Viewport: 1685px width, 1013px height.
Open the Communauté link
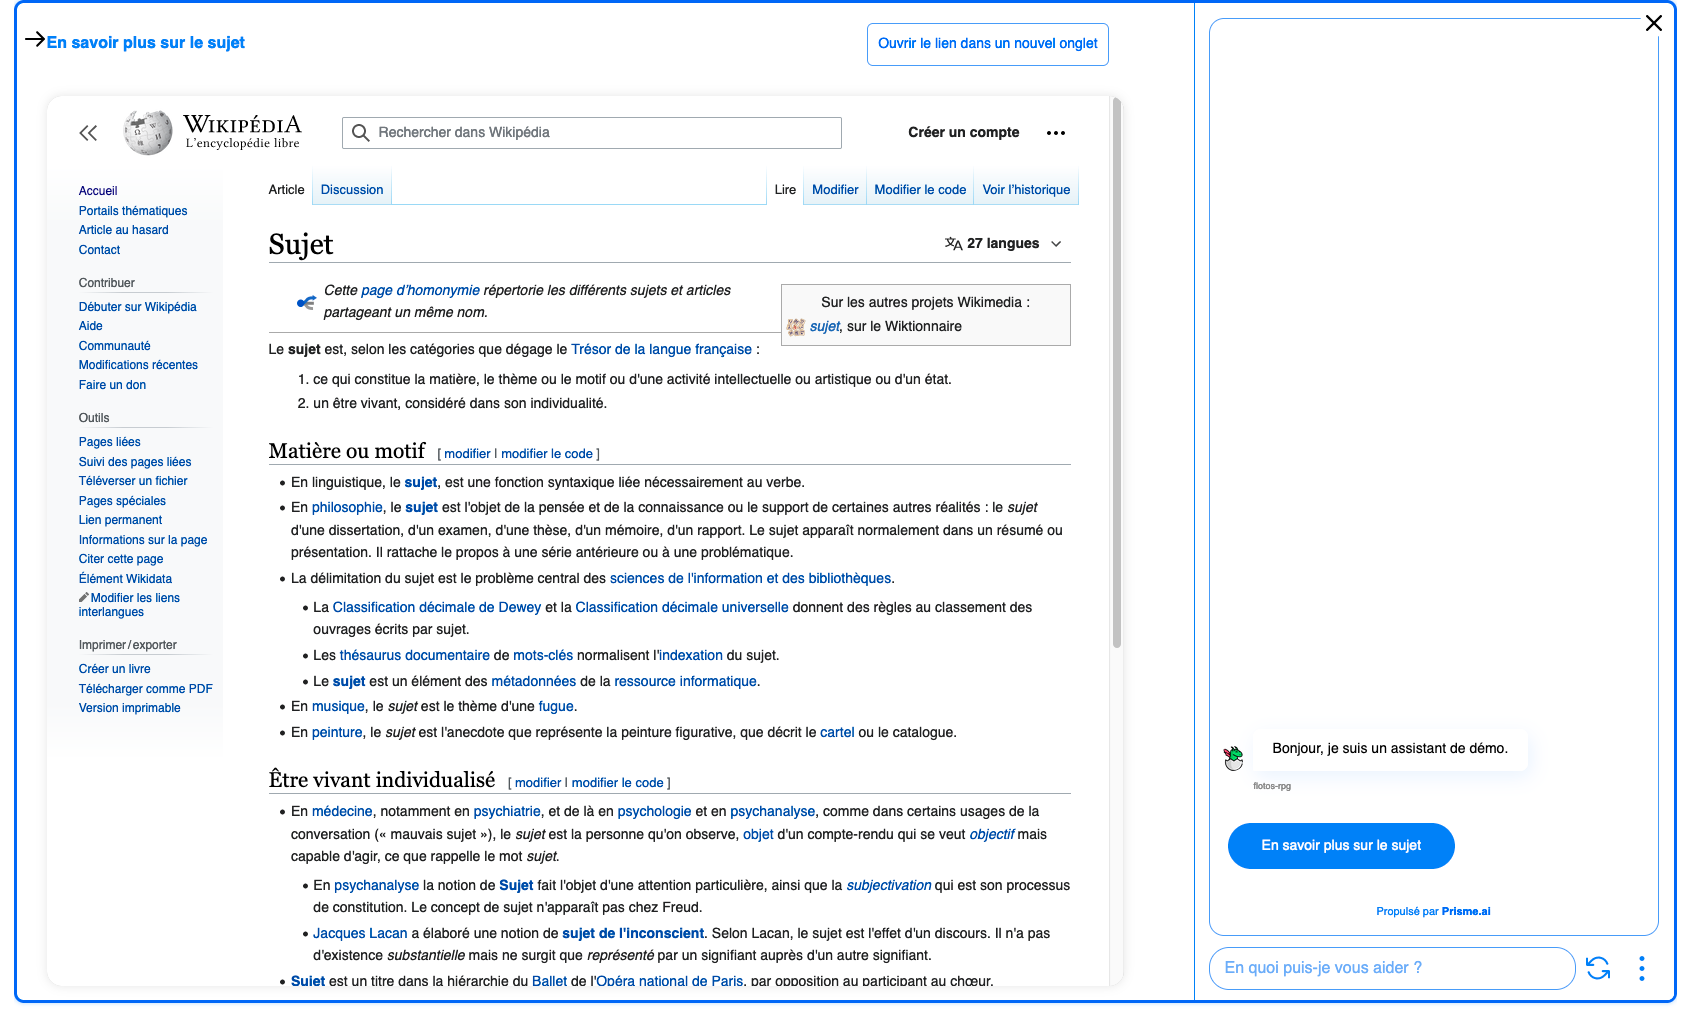(115, 346)
